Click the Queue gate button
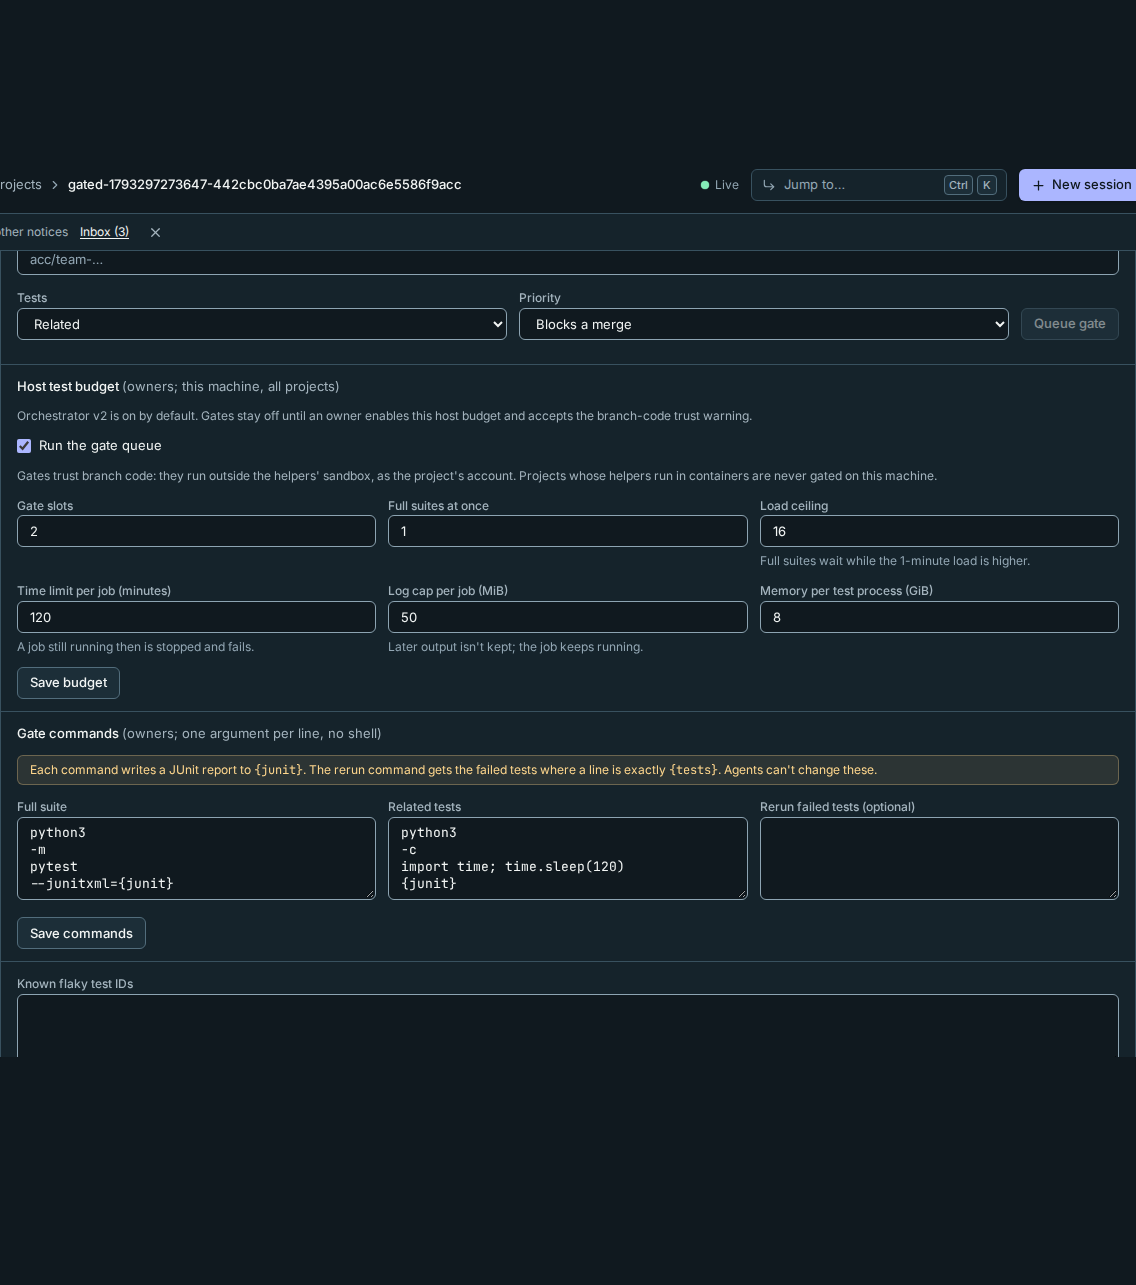 (x=1069, y=324)
